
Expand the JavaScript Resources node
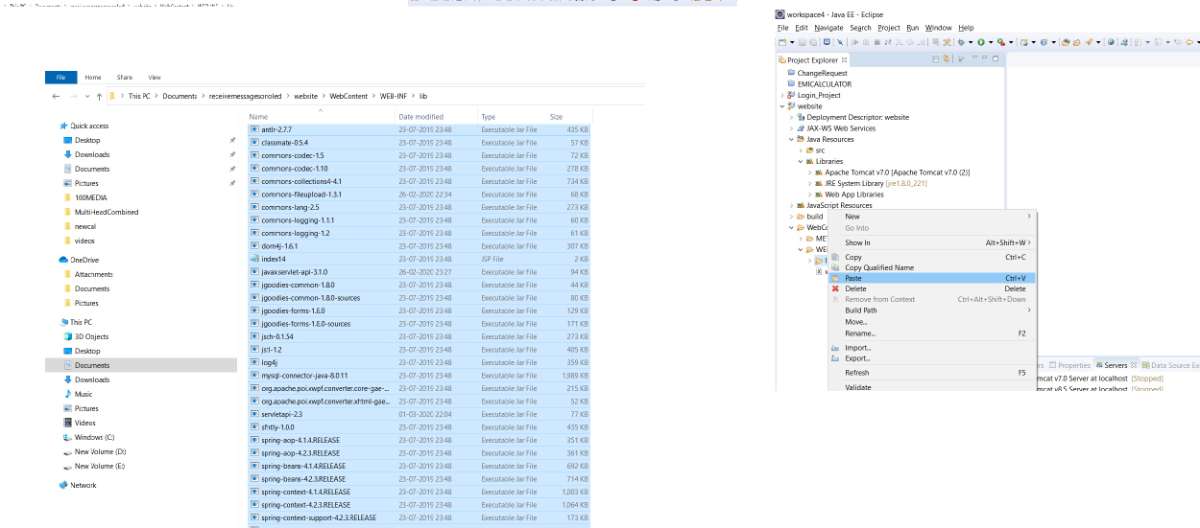click(x=791, y=205)
